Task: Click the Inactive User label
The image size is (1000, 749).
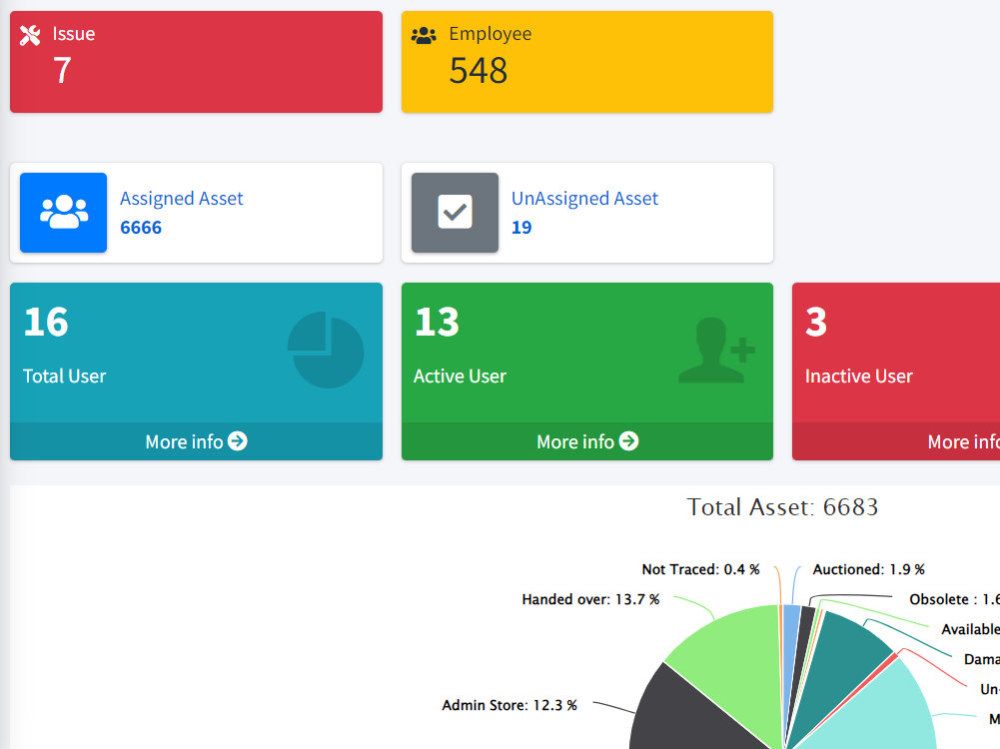Action: click(x=859, y=376)
